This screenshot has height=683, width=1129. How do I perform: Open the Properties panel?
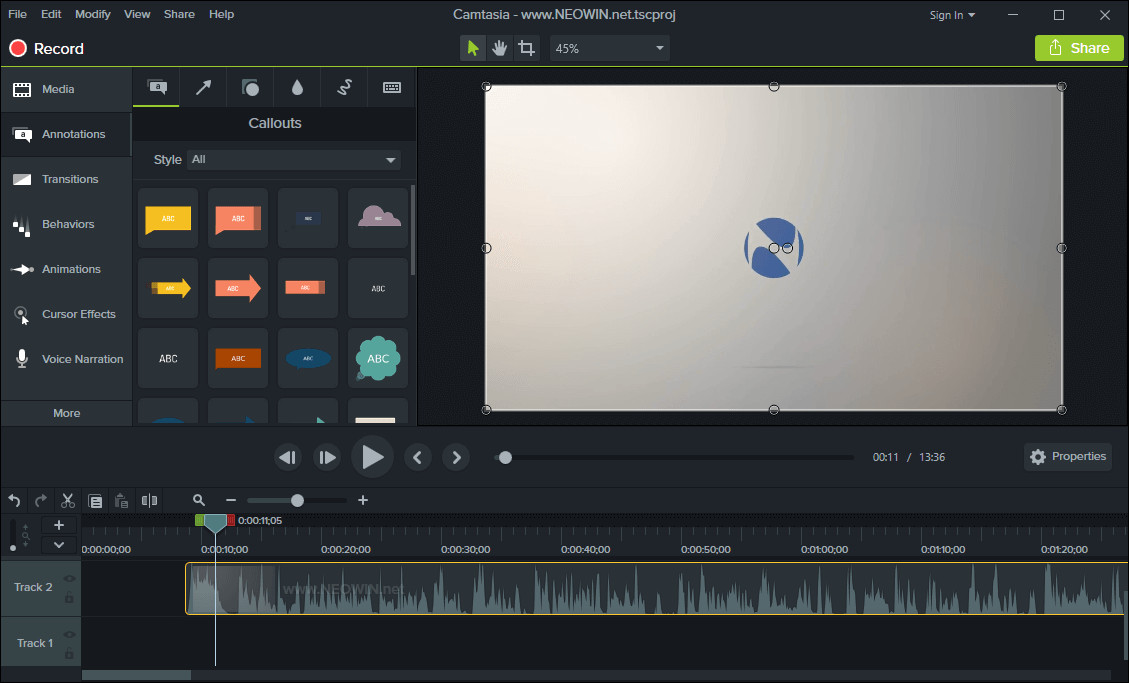[1067, 456]
